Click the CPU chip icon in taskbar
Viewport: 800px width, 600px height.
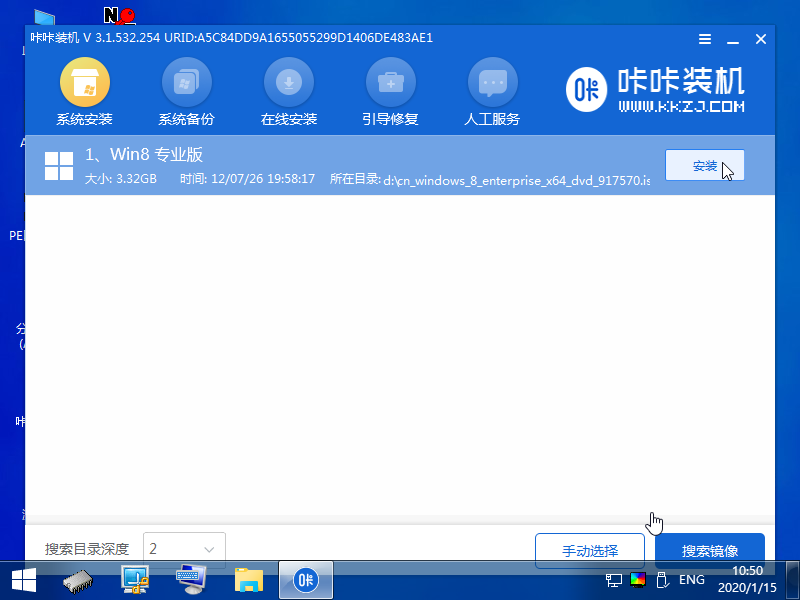tap(74, 580)
